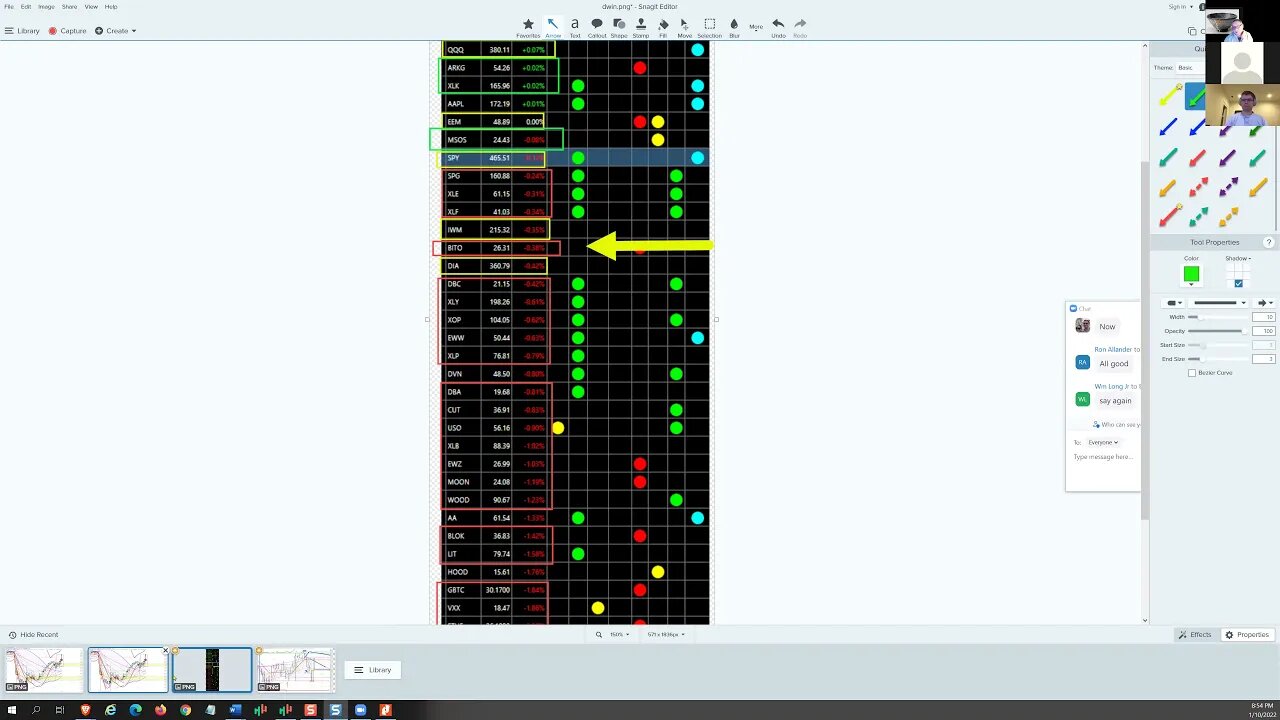This screenshot has height=720, width=1280.
Task: Launch Brave browser from taskbar
Action: pyautogui.click(x=85, y=710)
